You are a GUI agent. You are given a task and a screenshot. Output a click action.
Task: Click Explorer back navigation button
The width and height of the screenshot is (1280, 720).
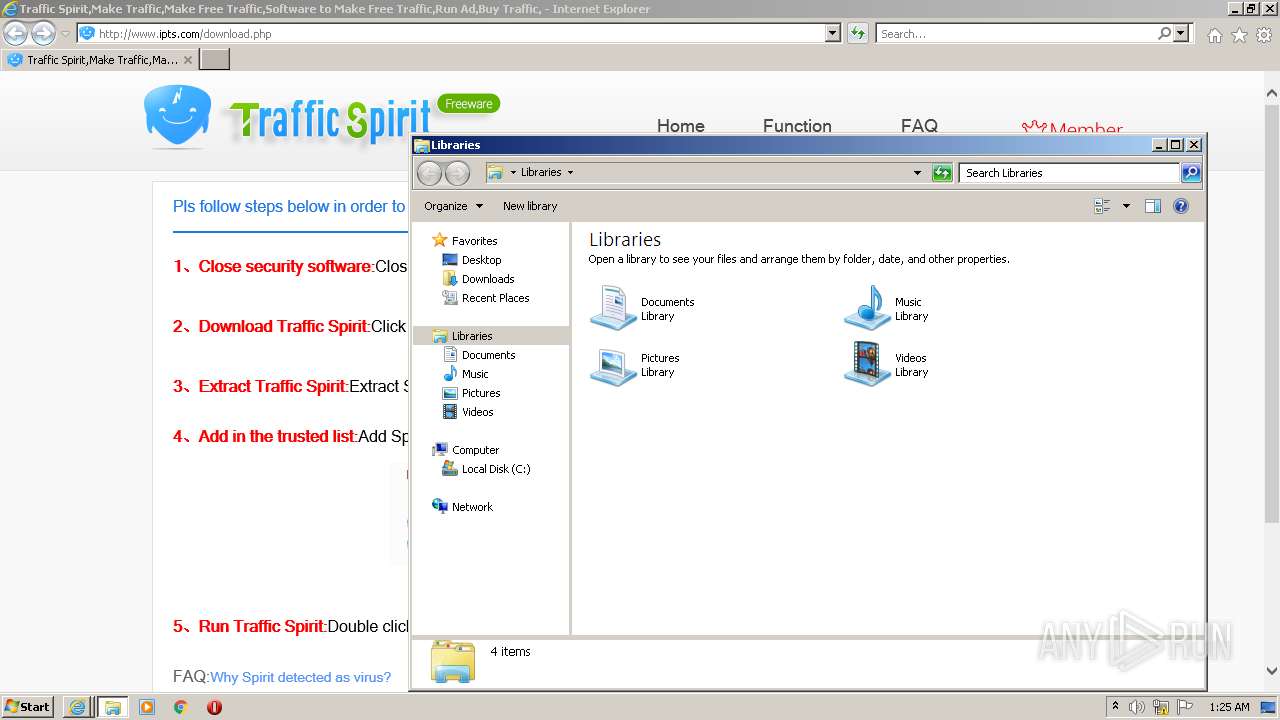(x=429, y=173)
